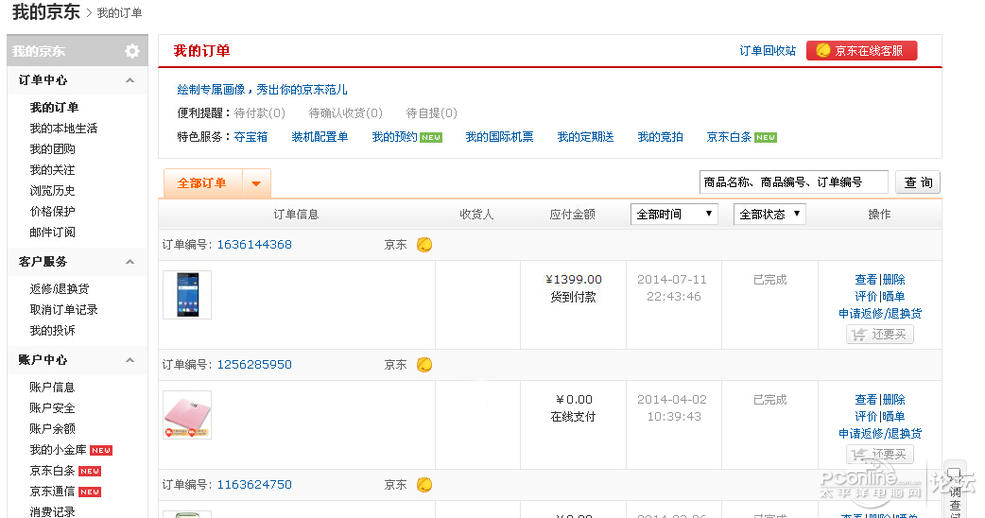Select the 全部订单 tab
The height and width of the screenshot is (518, 985).
(202, 183)
